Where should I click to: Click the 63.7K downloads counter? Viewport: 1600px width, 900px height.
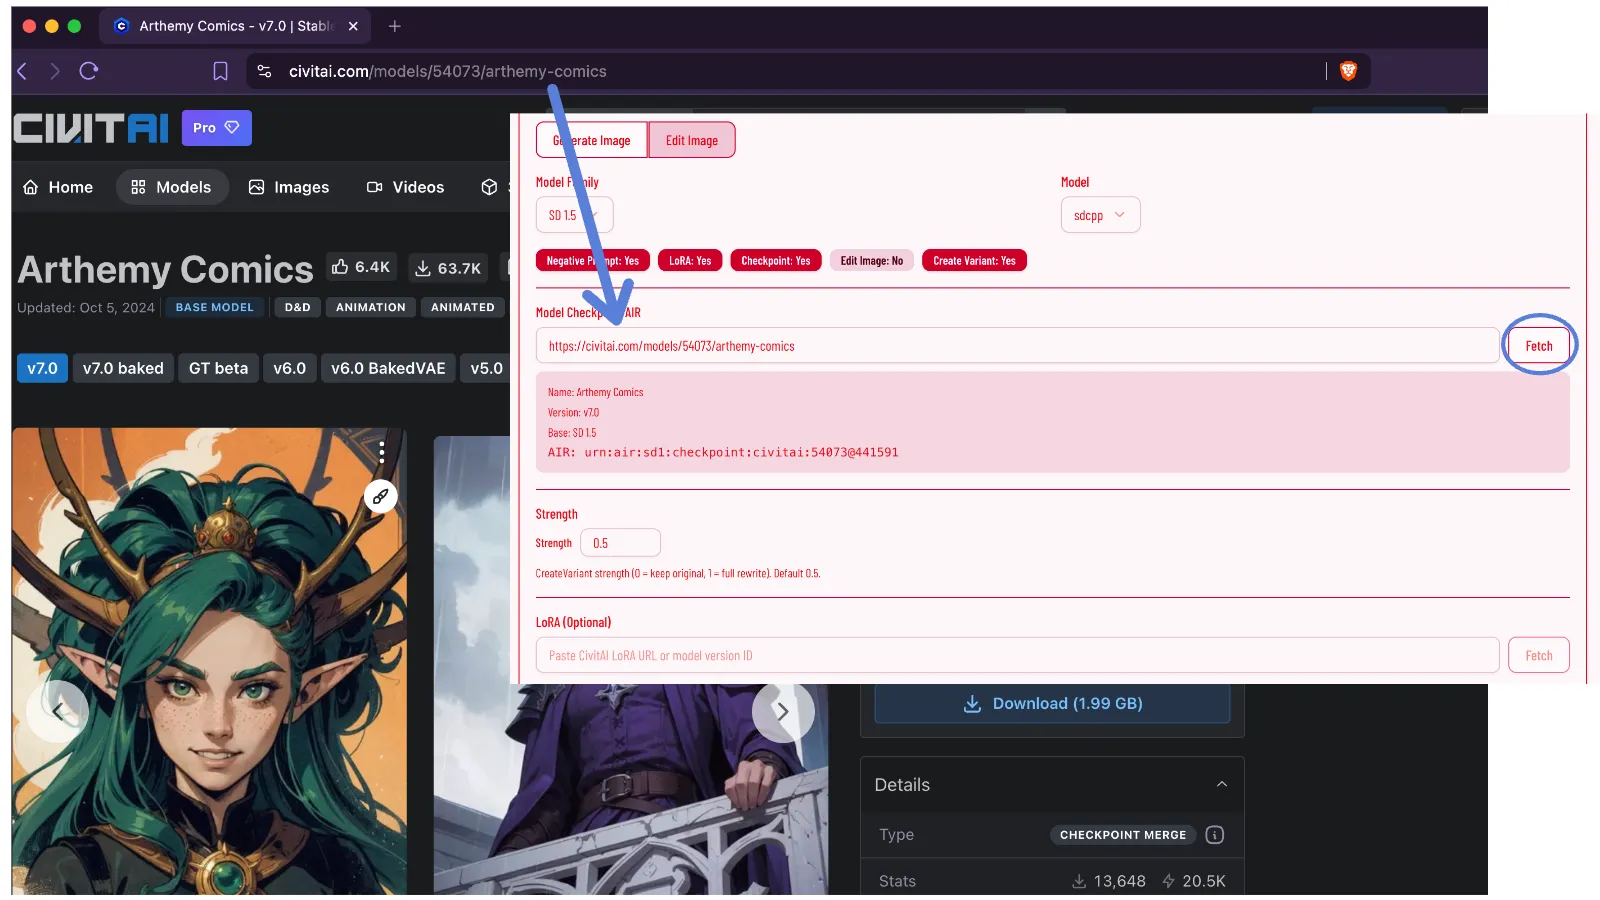[x=448, y=268]
